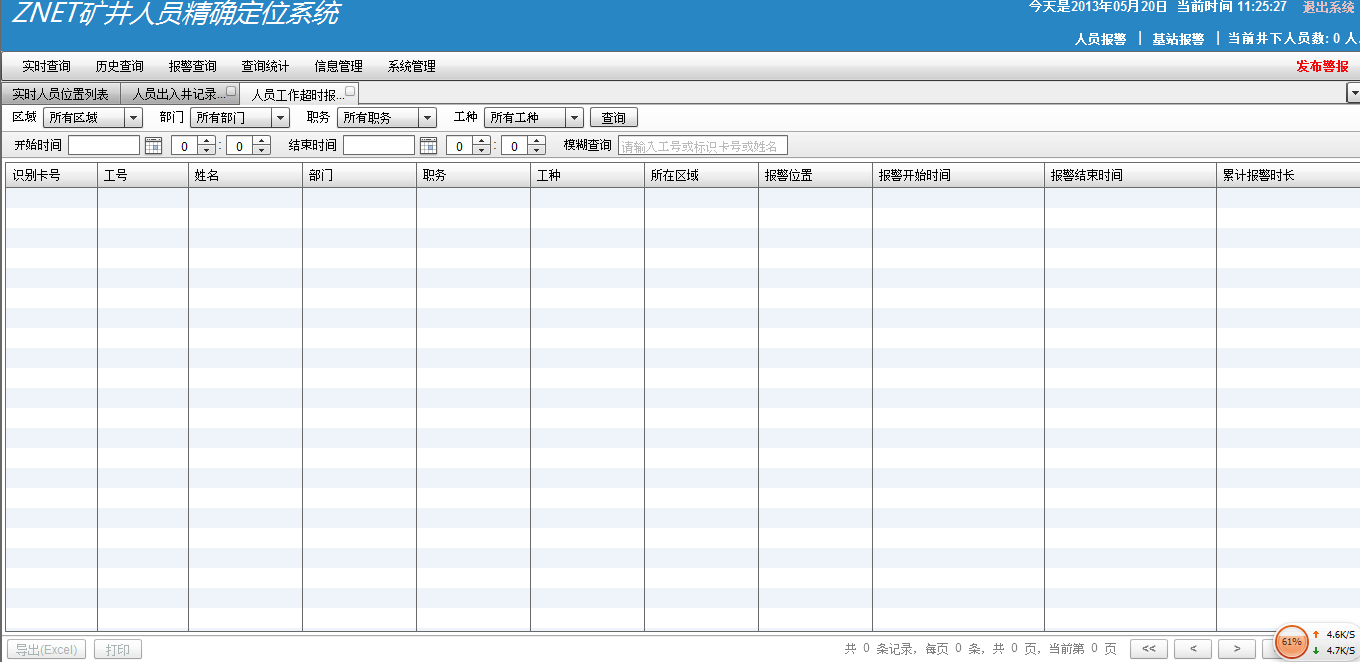The image size is (1360, 662).
Task: Open the end time calendar picker
Action: point(428,146)
